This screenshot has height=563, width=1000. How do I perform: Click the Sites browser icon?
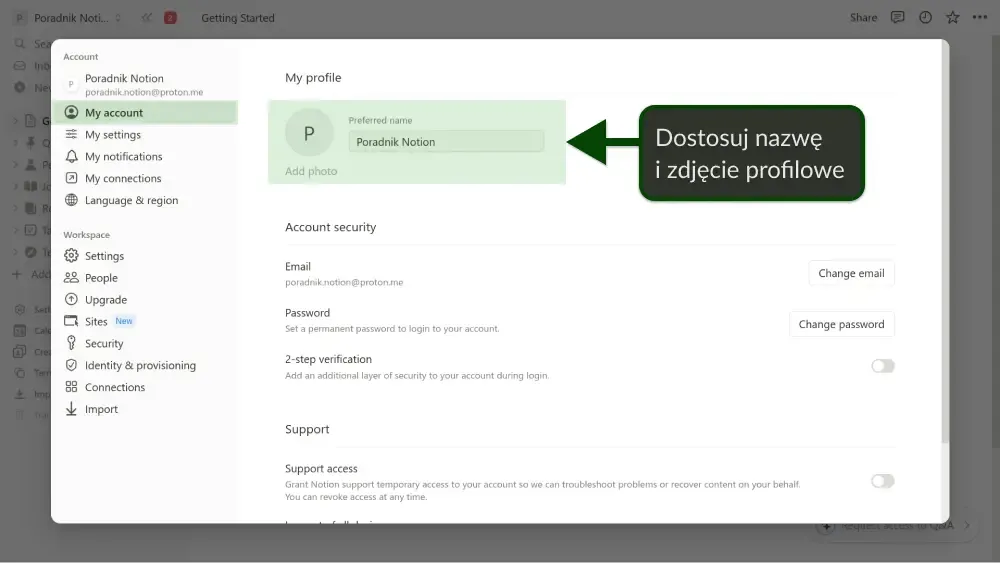pos(71,321)
